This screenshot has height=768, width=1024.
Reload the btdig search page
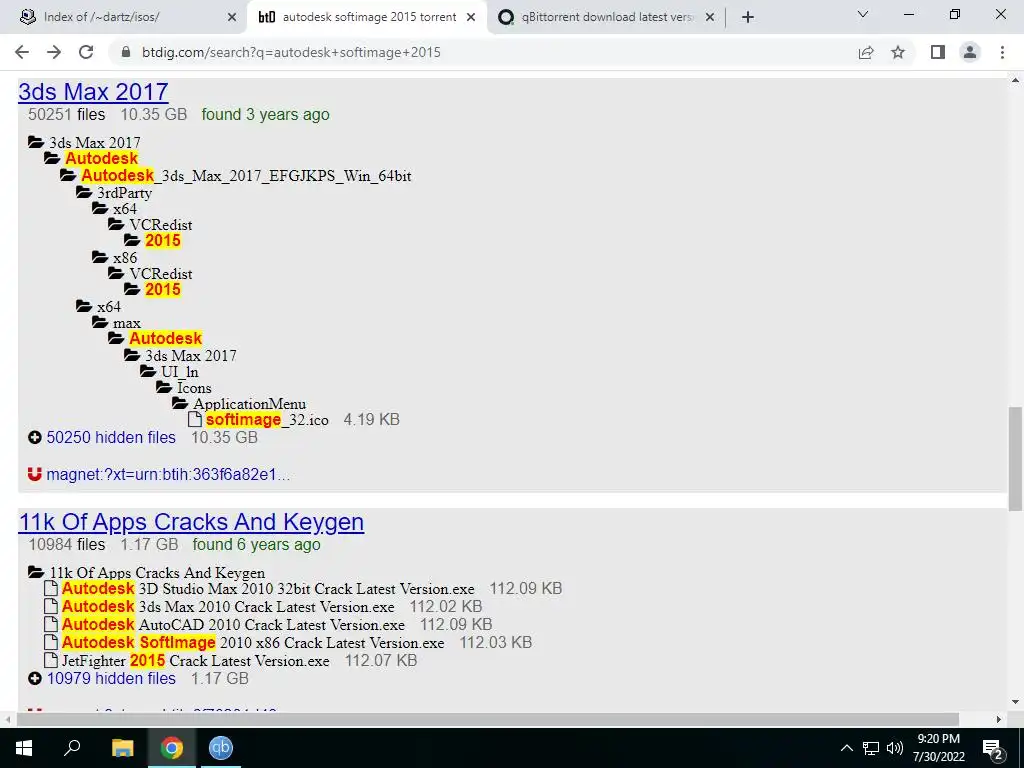[86, 52]
